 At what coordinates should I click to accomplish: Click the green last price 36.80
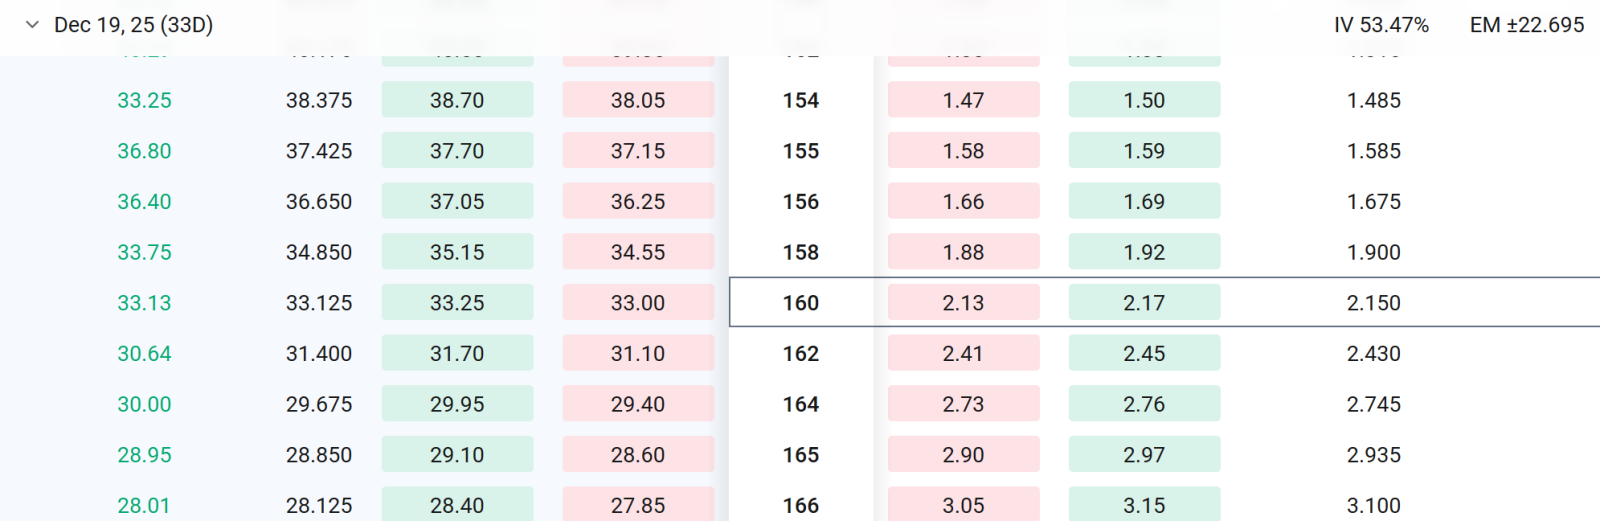(144, 151)
